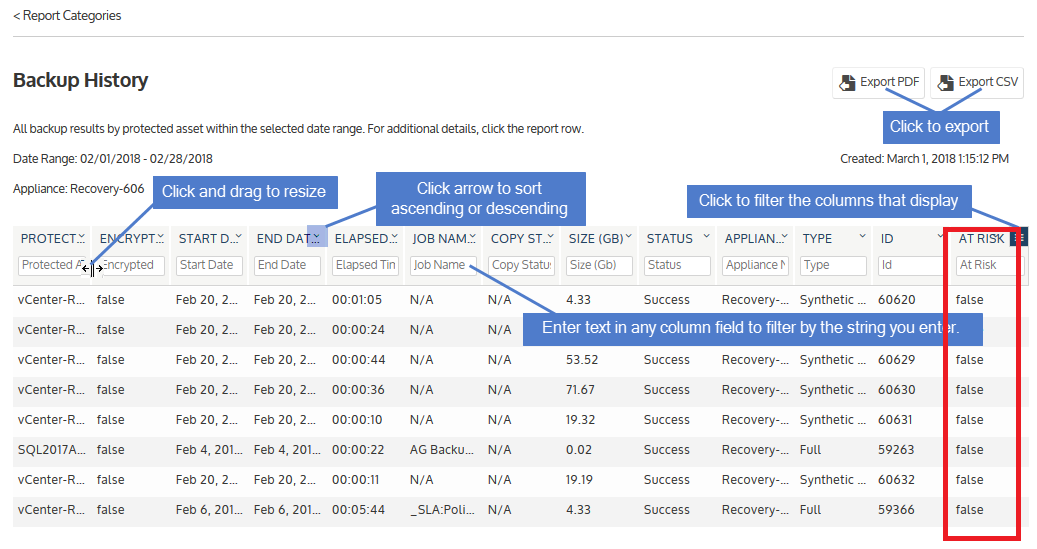Click the Start Date filter field
Image resolution: width=1037 pixels, height=549 pixels.
[209, 265]
